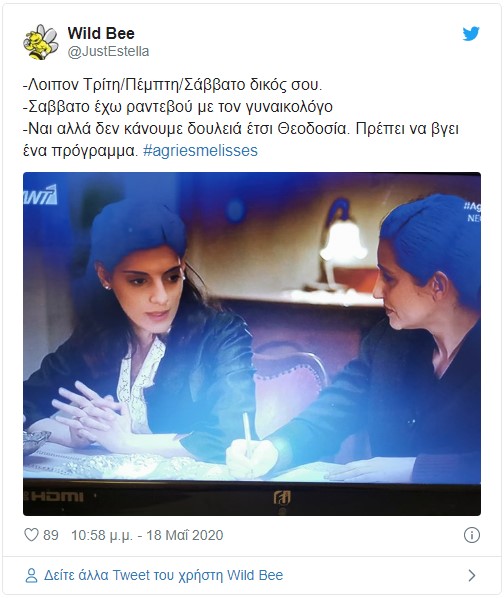Click the Wild Bee profile avatar

41,42
